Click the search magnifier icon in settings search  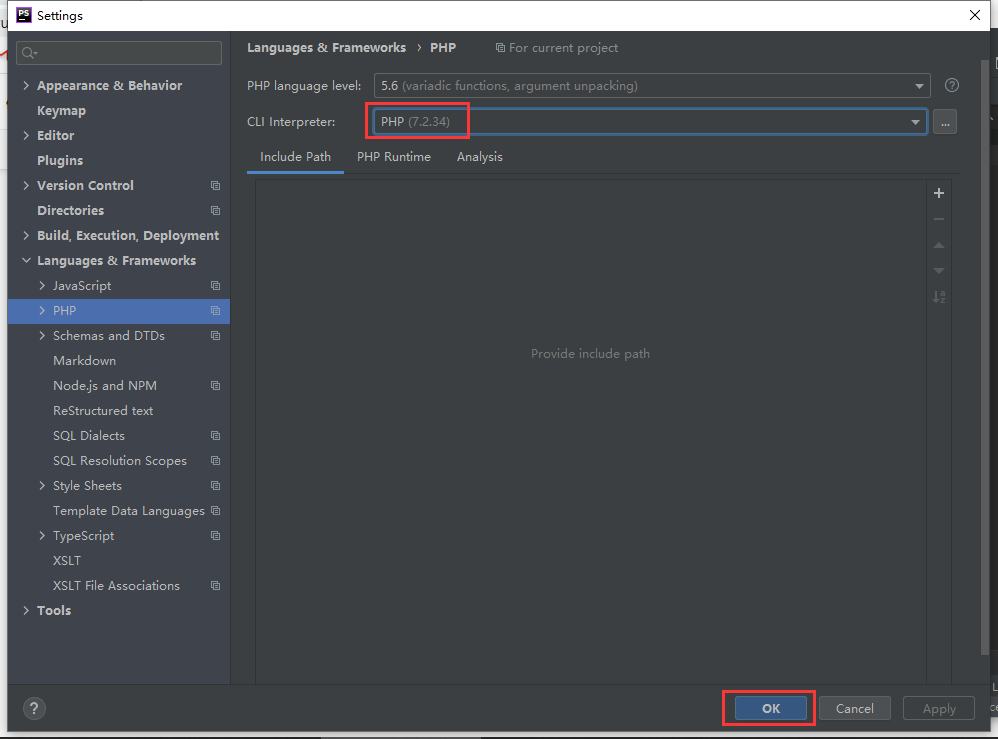coord(29,53)
